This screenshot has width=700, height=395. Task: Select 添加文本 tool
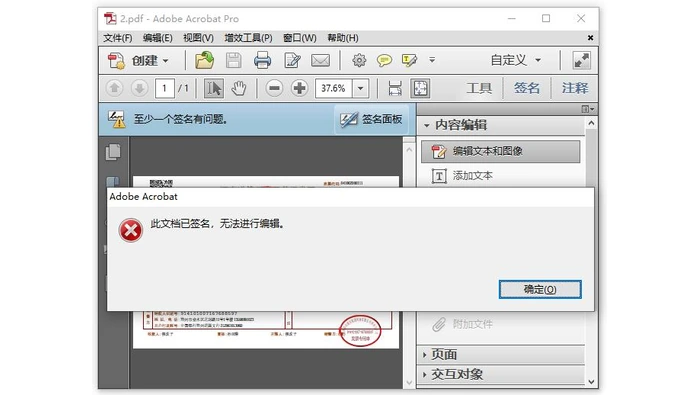tap(462, 176)
